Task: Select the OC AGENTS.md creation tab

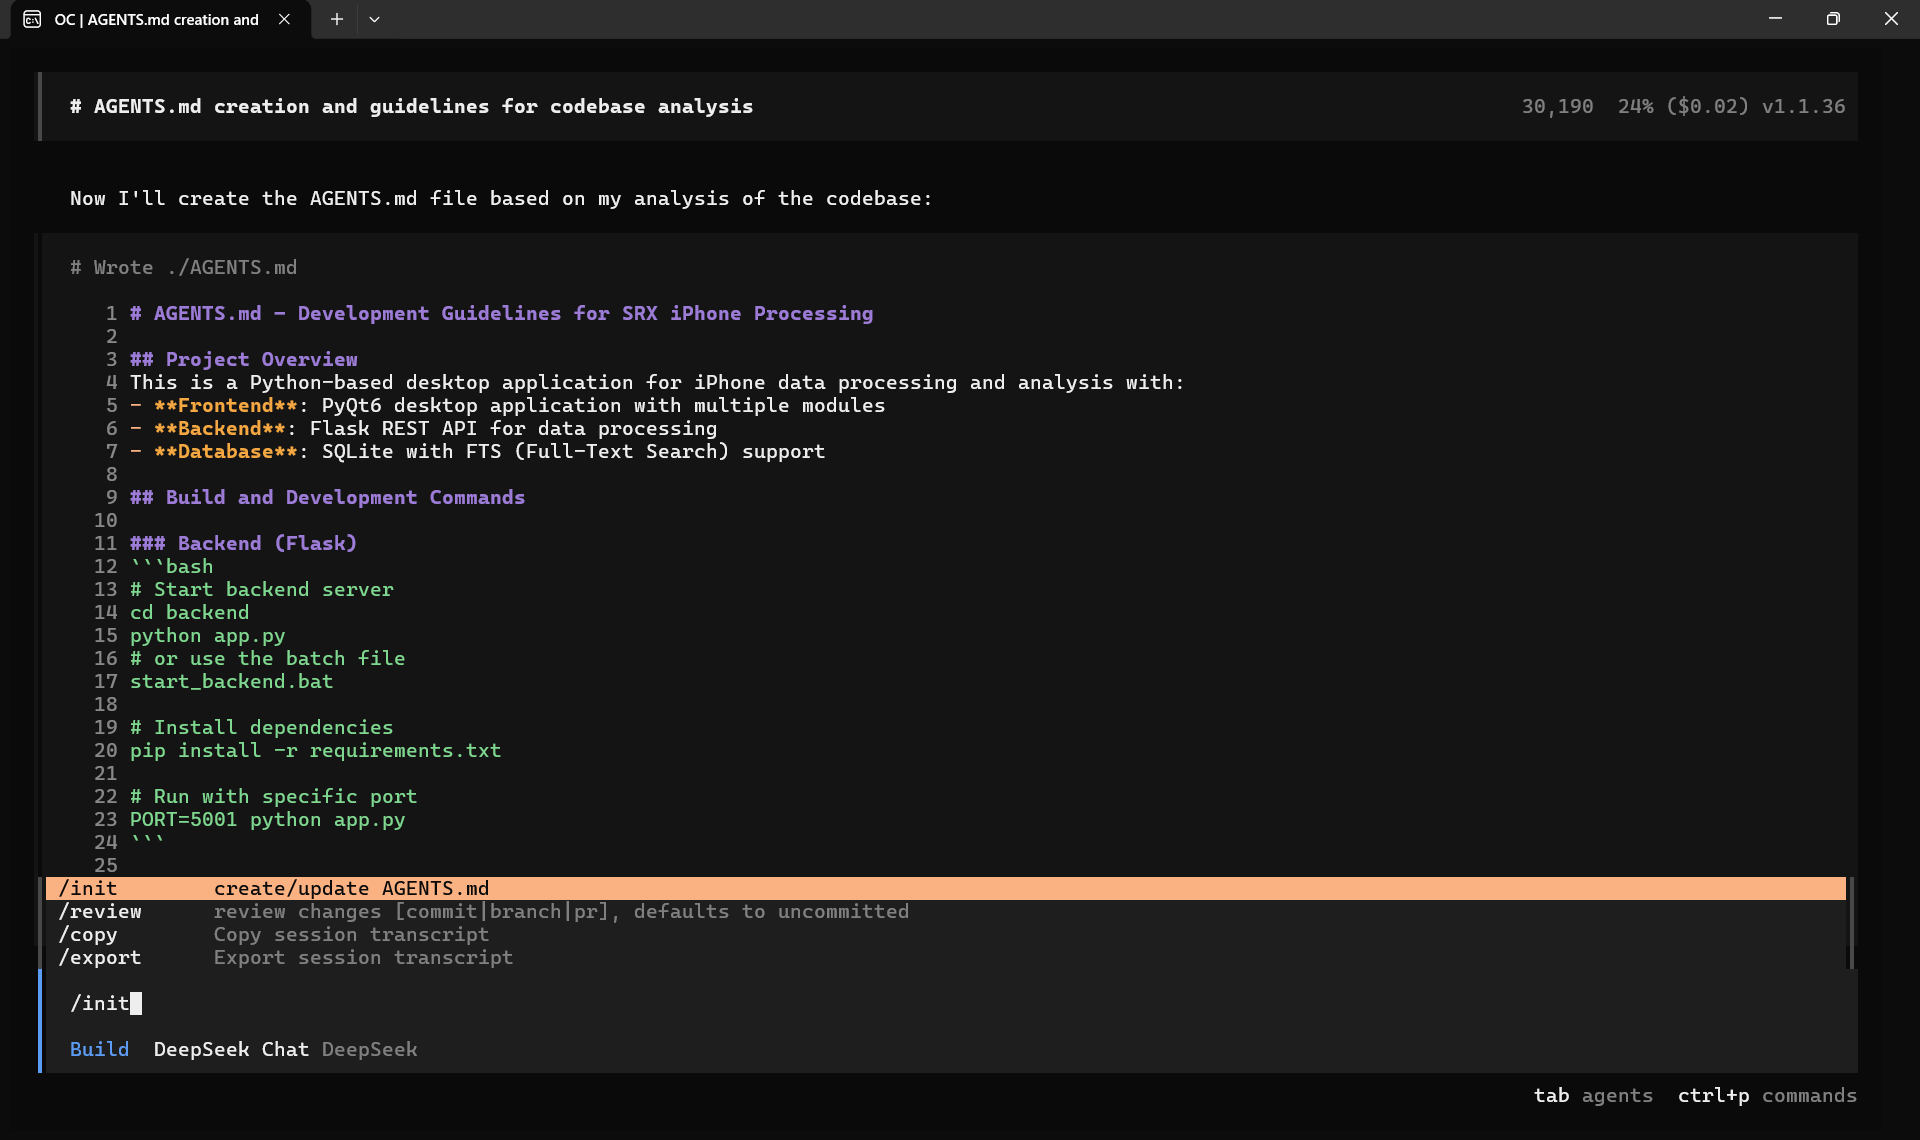Action: tap(156, 19)
